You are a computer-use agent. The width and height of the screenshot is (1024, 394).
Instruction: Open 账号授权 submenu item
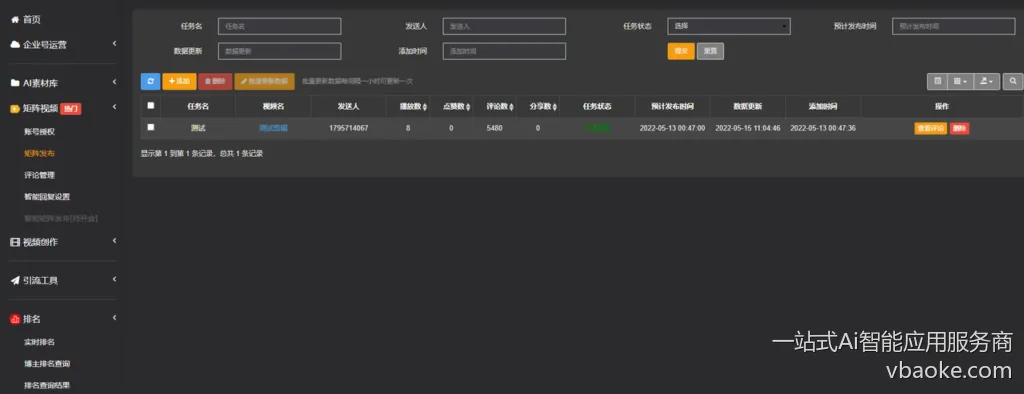pos(39,132)
